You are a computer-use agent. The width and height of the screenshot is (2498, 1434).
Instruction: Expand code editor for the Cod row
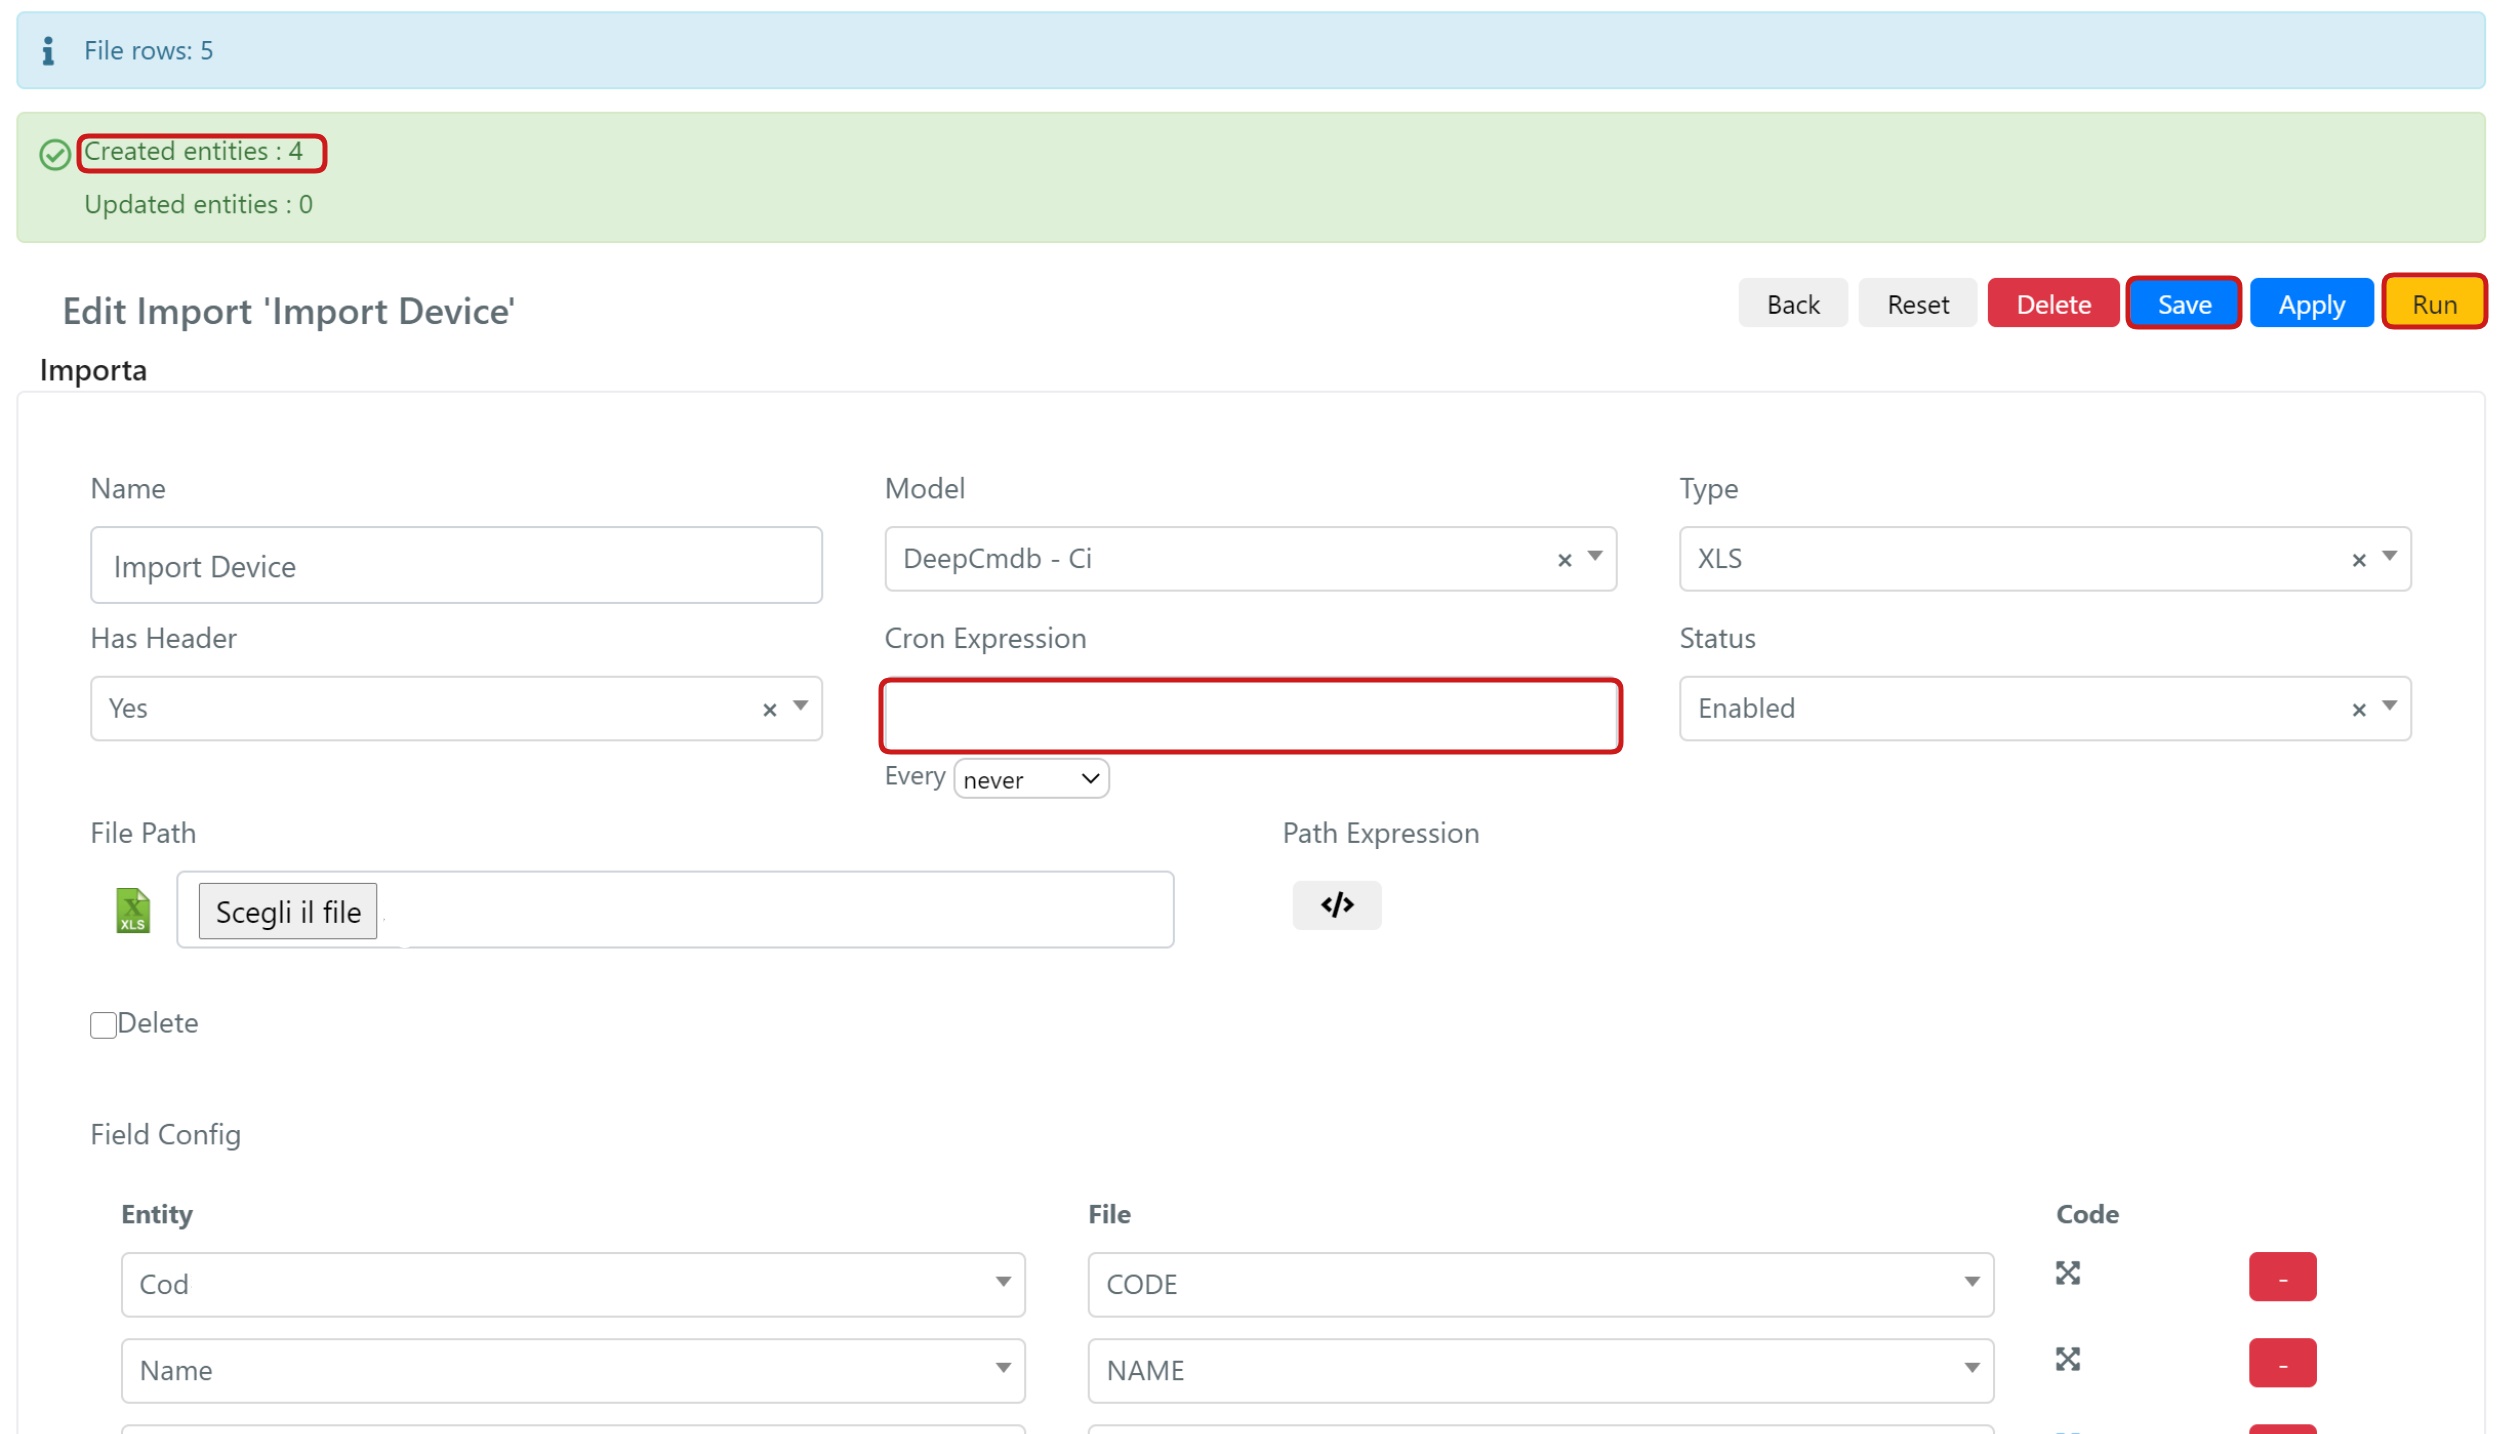coord(2067,1273)
